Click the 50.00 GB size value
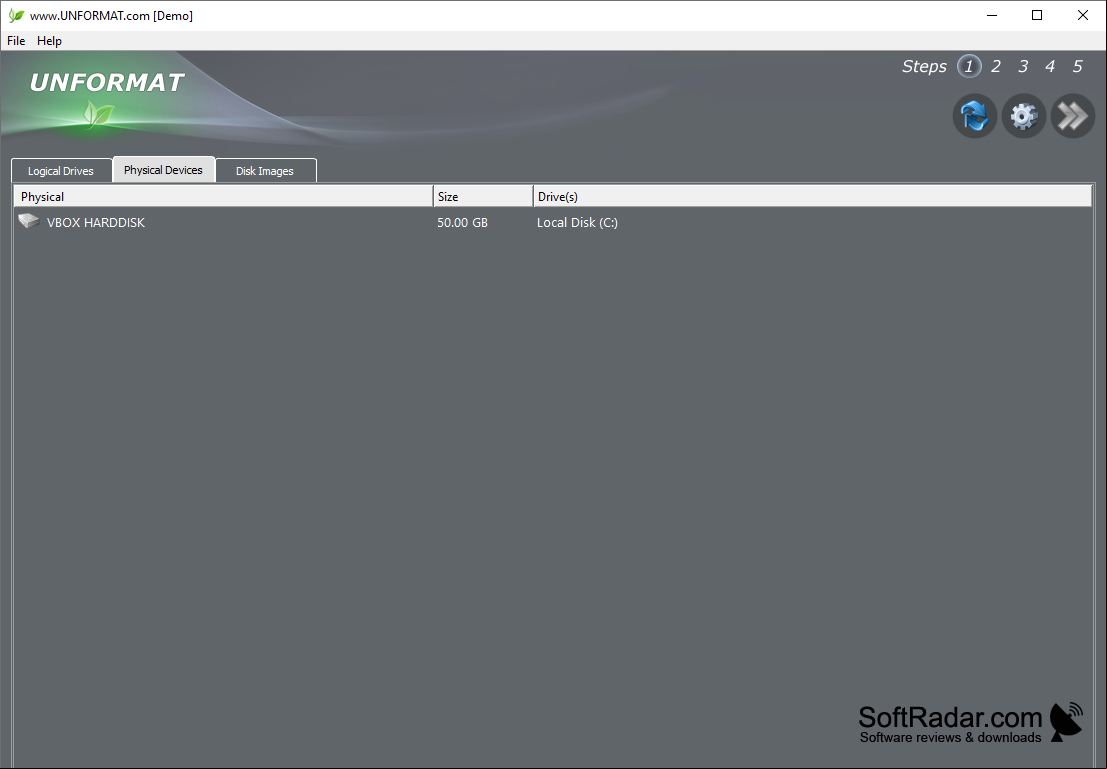The width and height of the screenshot is (1107, 769). coord(462,222)
